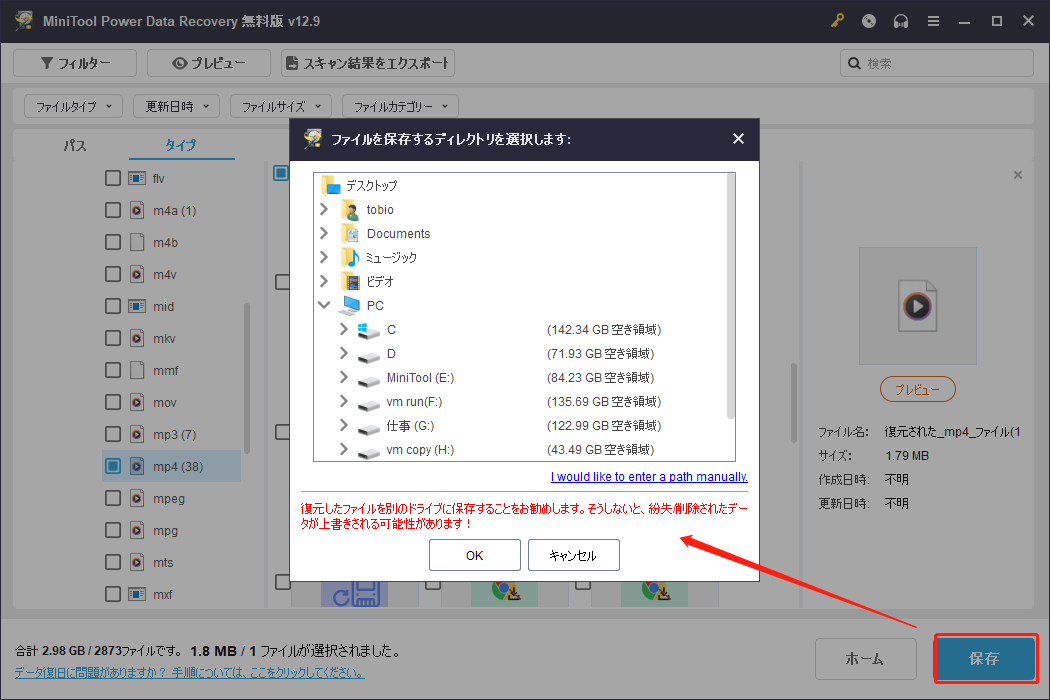1050x700 pixels.
Task: Click the flv file type icon
Action: [x=137, y=178]
